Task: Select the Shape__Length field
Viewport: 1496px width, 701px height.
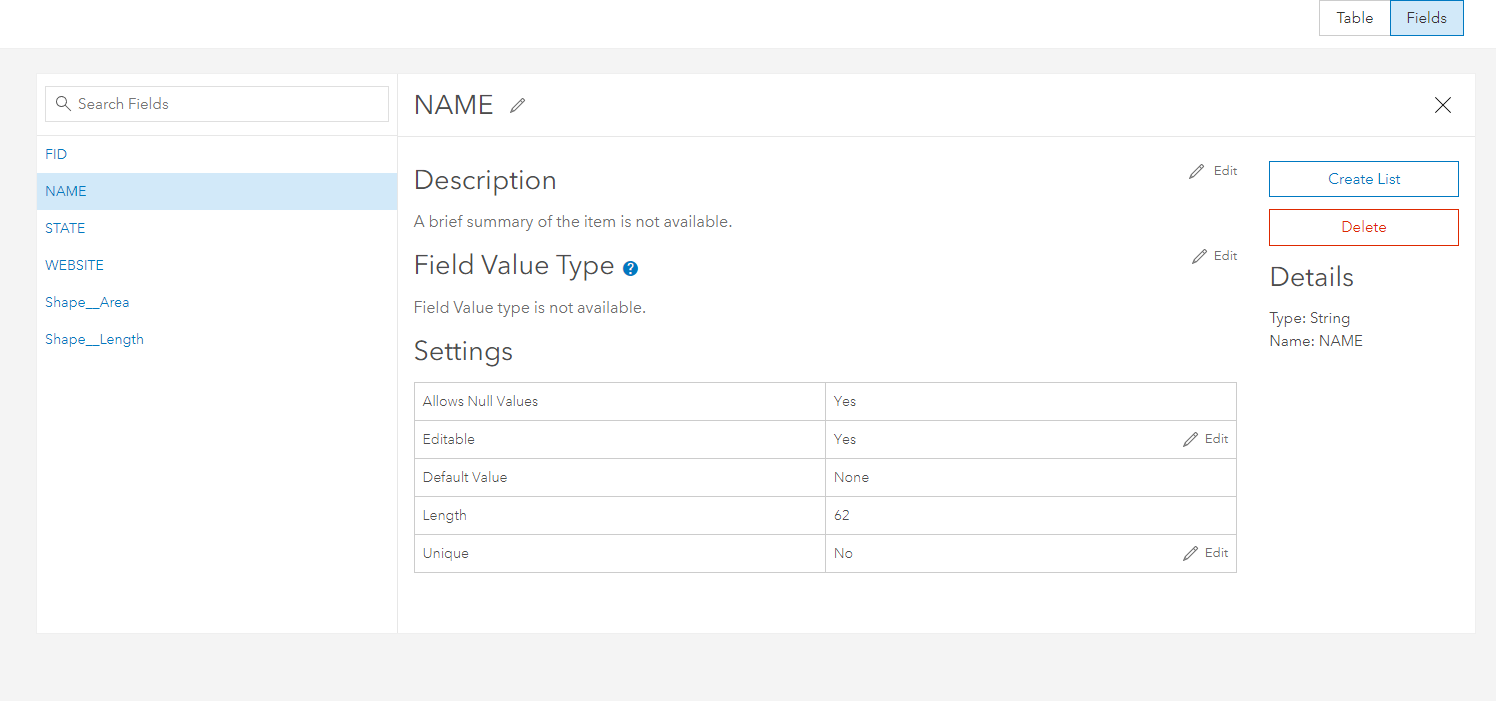Action: (94, 339)
